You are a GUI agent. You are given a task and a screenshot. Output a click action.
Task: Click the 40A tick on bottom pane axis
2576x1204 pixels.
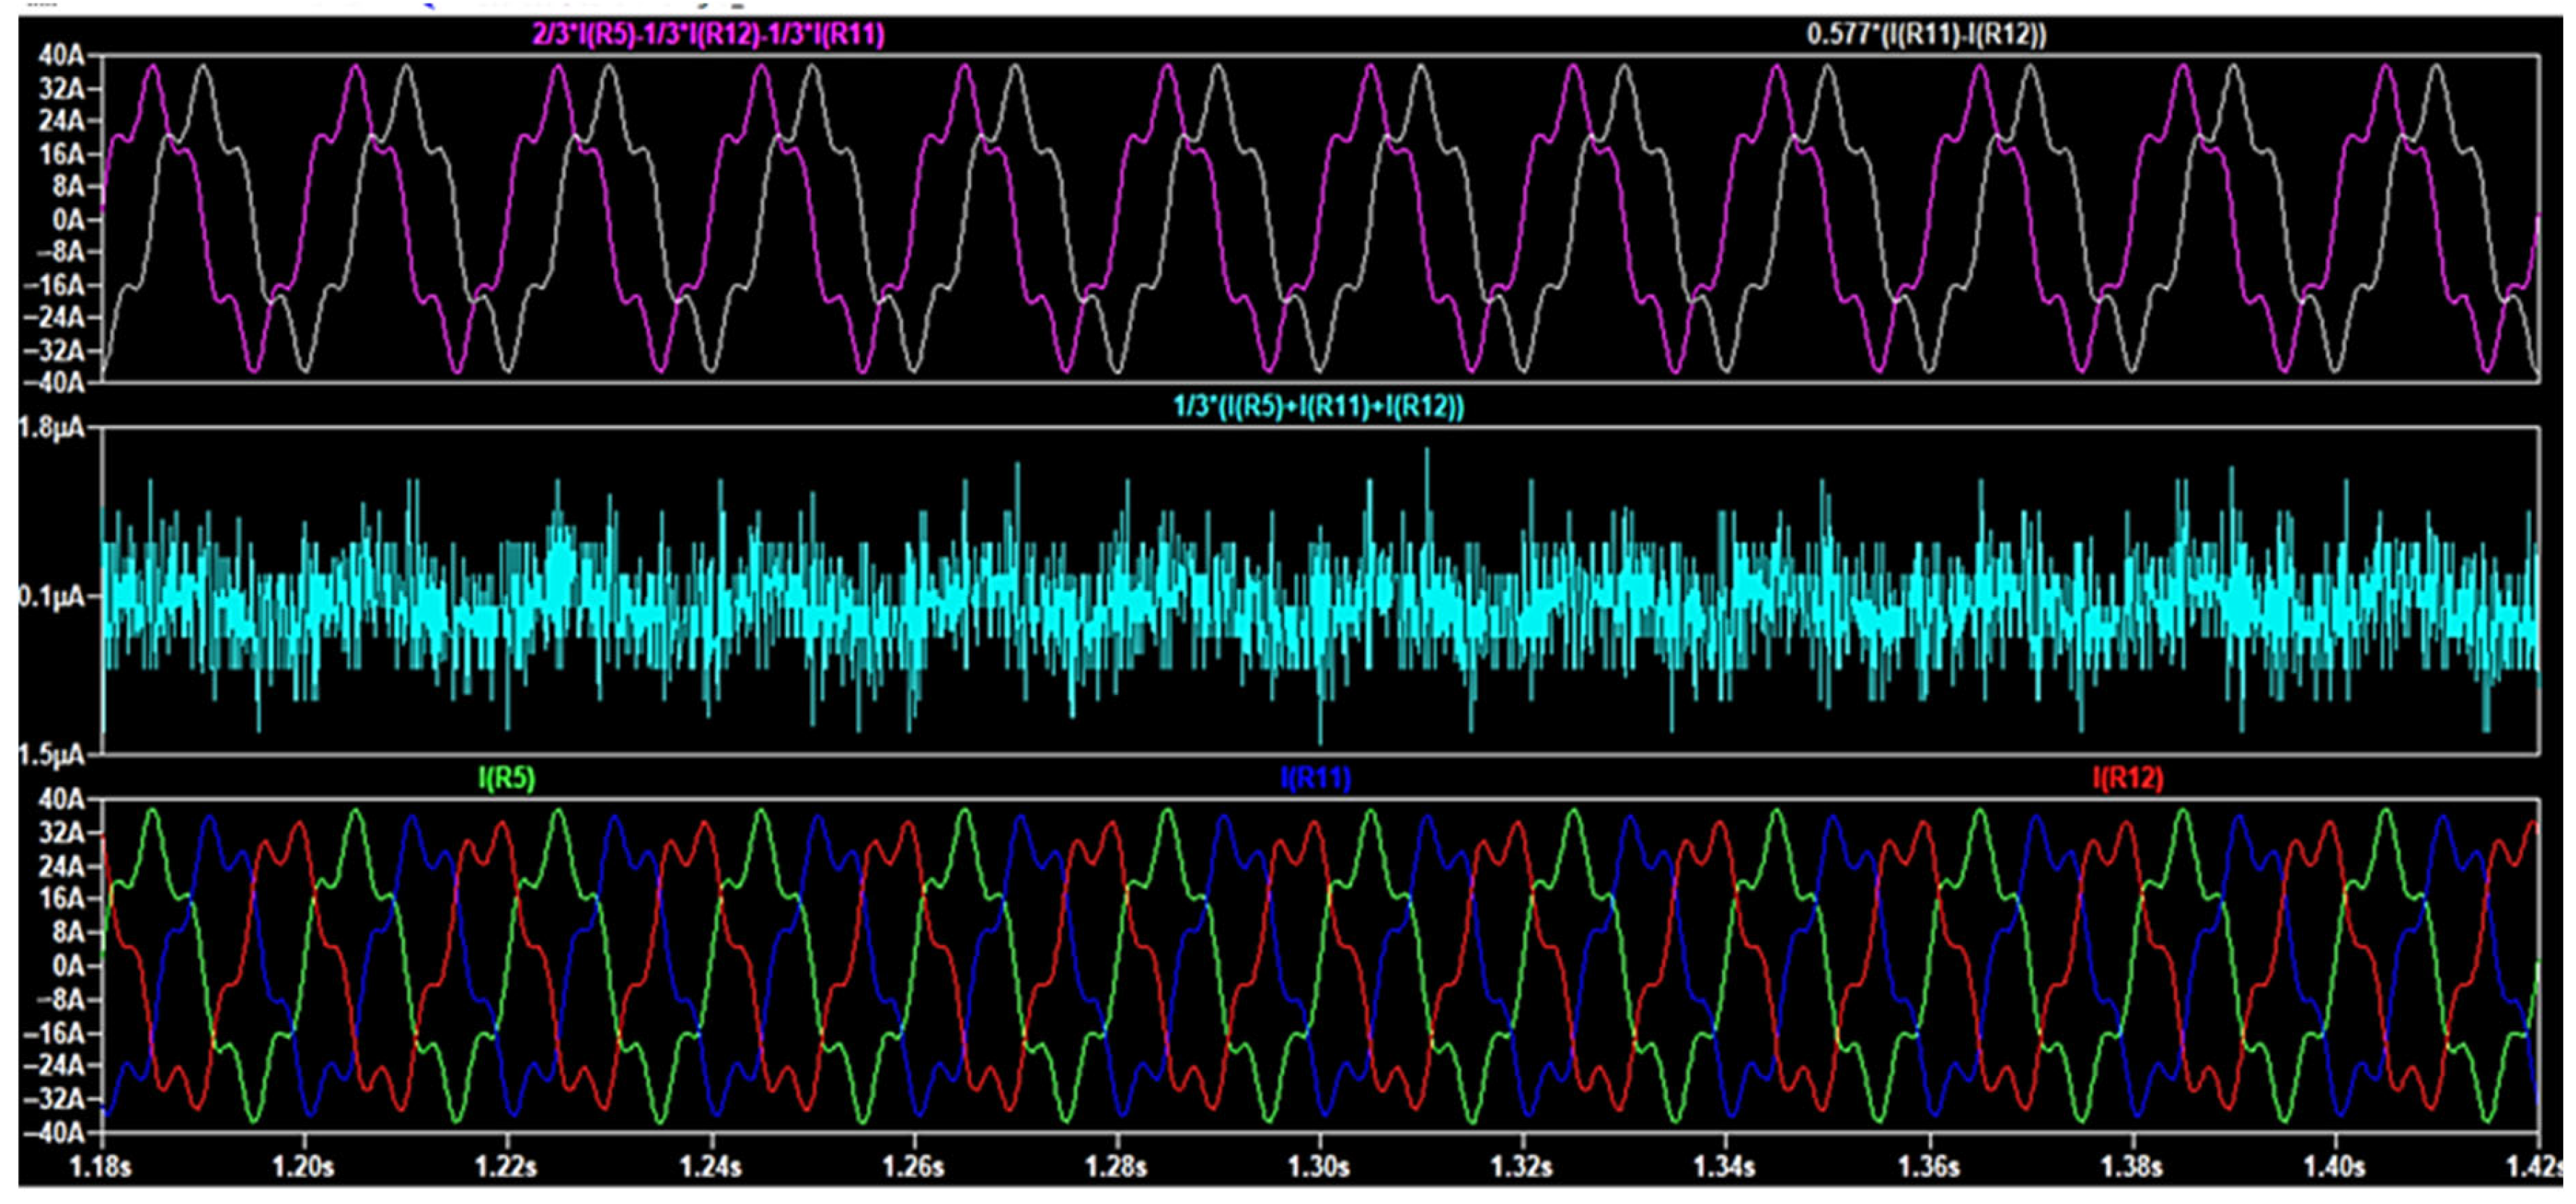(62, 800)
